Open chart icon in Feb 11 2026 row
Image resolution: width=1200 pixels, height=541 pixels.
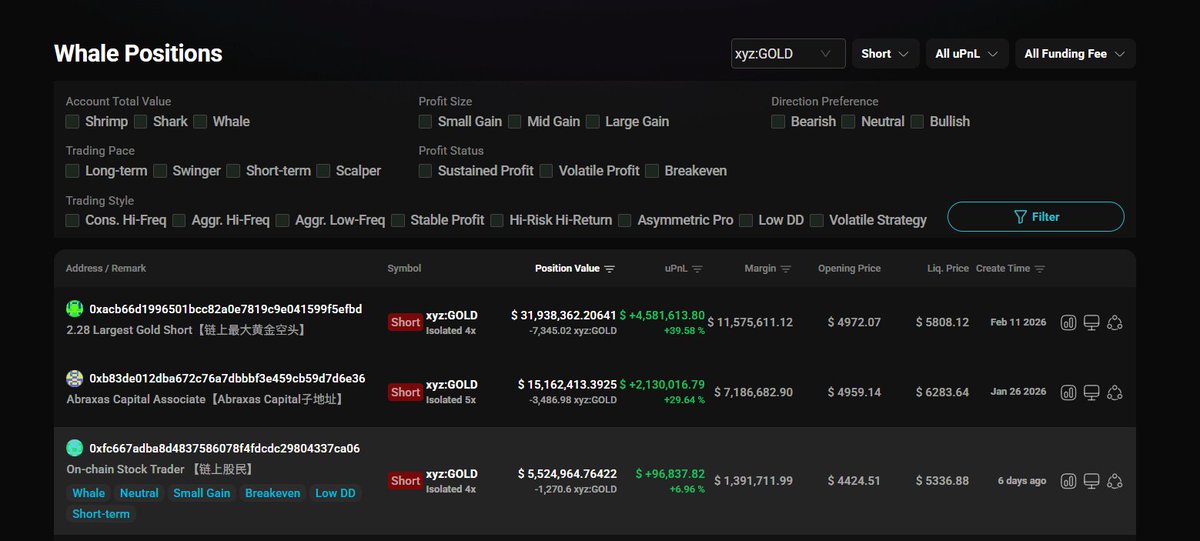tap(1068, 323)
